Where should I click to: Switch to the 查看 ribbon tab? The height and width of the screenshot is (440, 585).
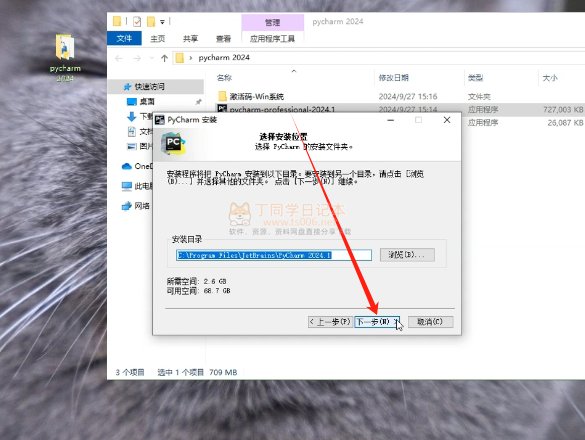coord(223,38)
